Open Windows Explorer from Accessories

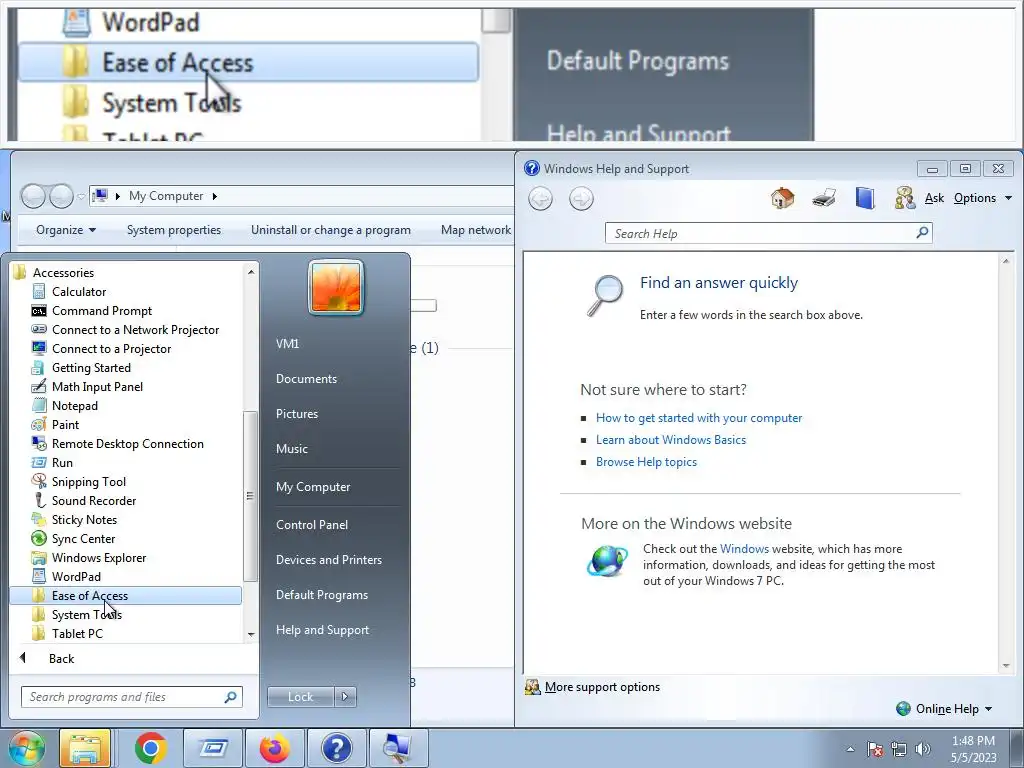point(99,557)
